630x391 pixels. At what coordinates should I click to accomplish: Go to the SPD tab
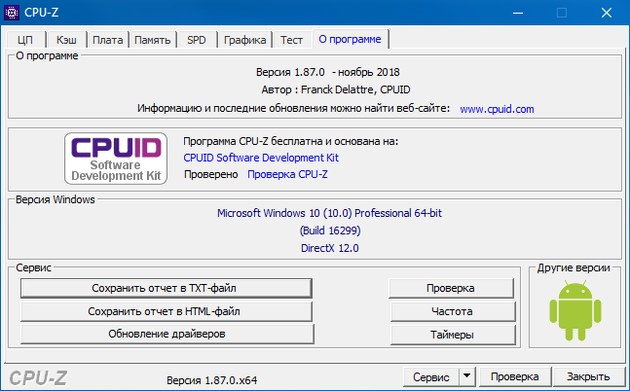pos(196,40)
